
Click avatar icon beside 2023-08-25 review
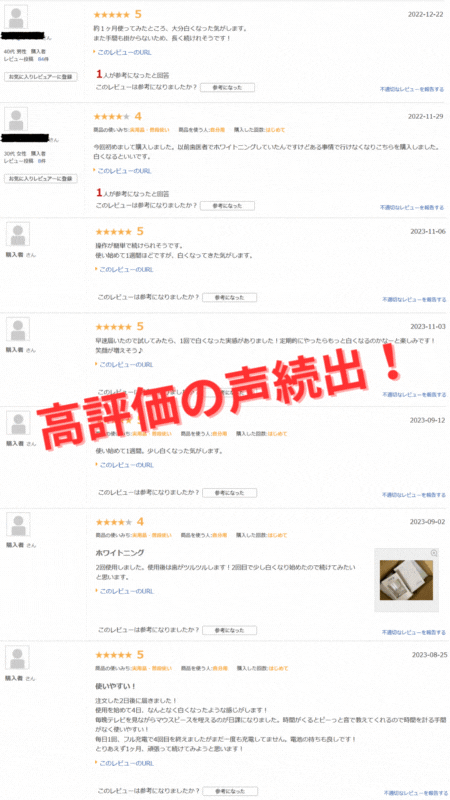(x=18, y=658)
